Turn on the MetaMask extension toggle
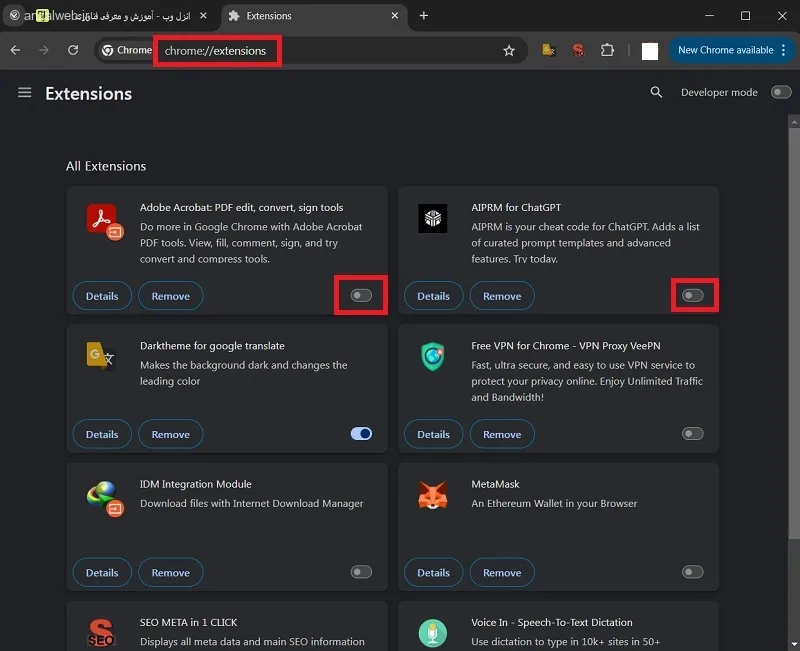Image resolution: width=800 pixels, height=651 pixels. click(x=692, y=572)
